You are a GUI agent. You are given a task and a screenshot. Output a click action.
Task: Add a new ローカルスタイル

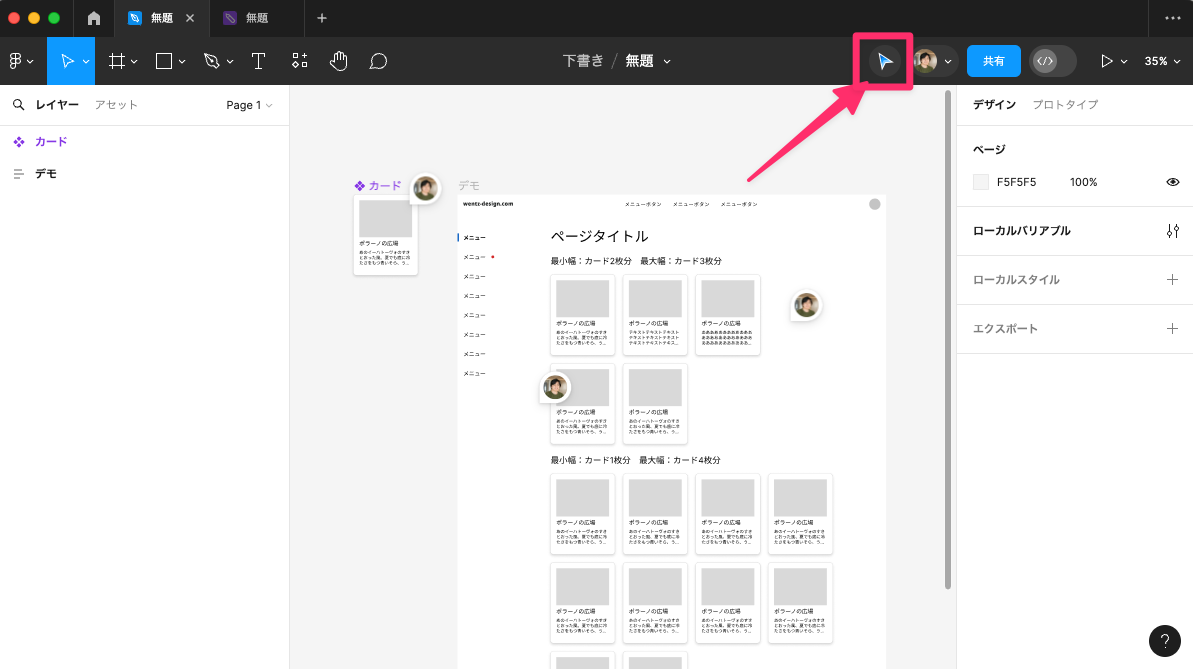[x=1172, y=280]
